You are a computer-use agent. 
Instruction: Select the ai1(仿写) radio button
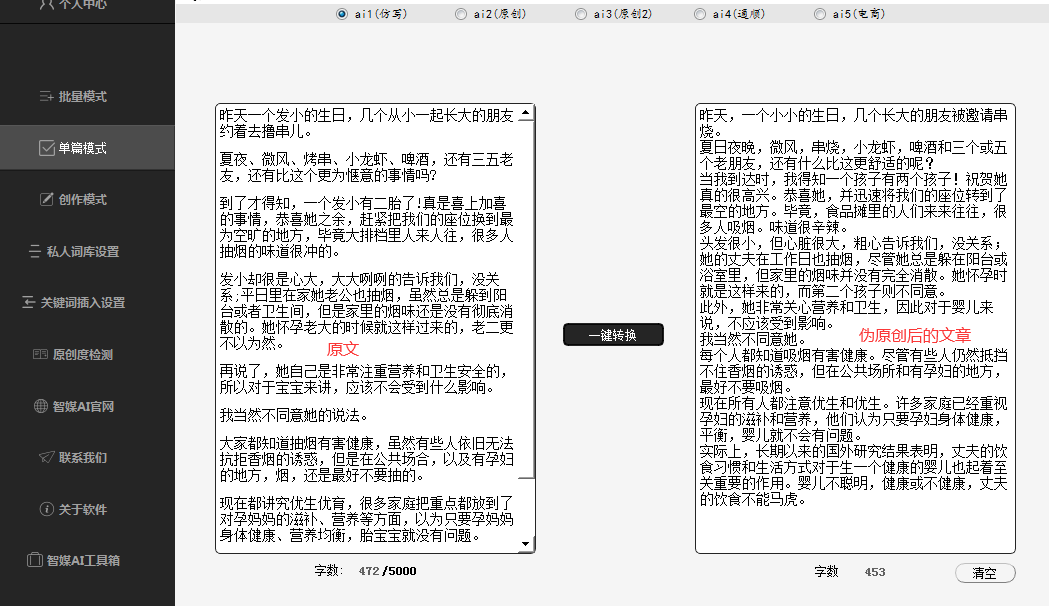(342, 14)
